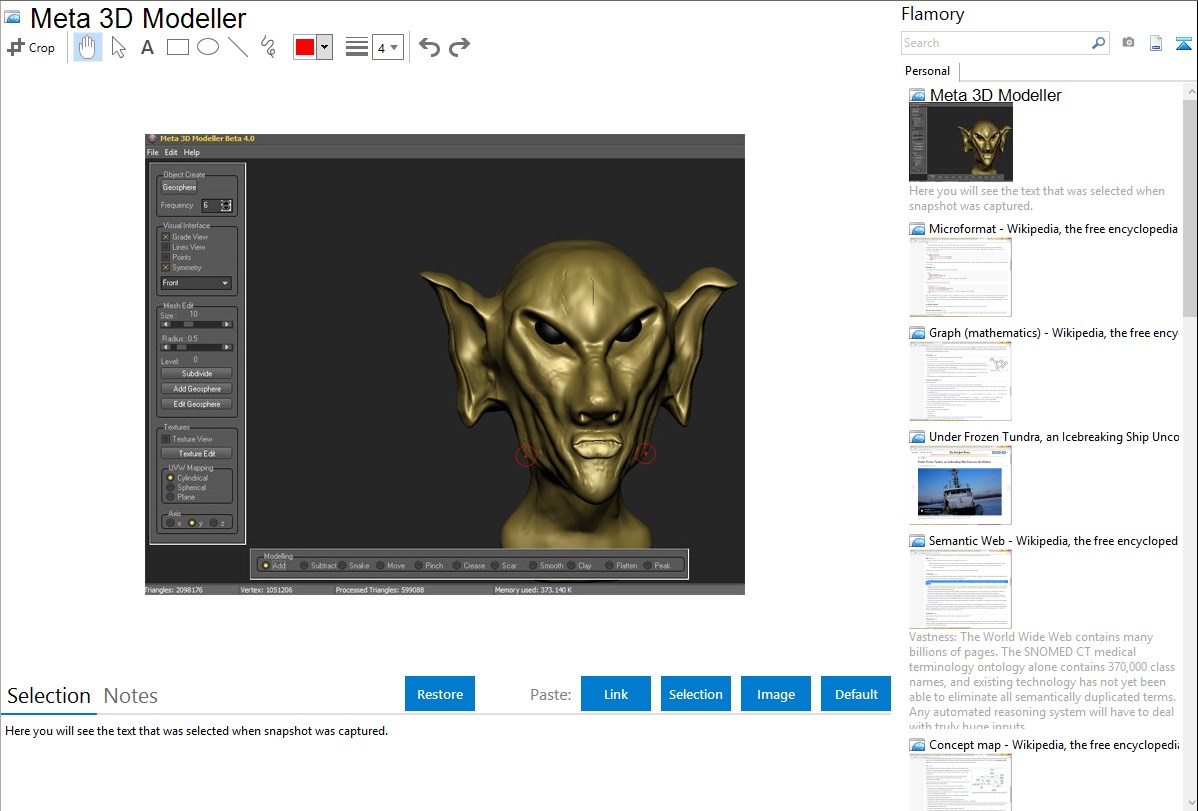Viewport: 1198px width, 811px height.
Task: Select the arrow pointer tool
Action: pyautogui.click(x=118, y=47)
